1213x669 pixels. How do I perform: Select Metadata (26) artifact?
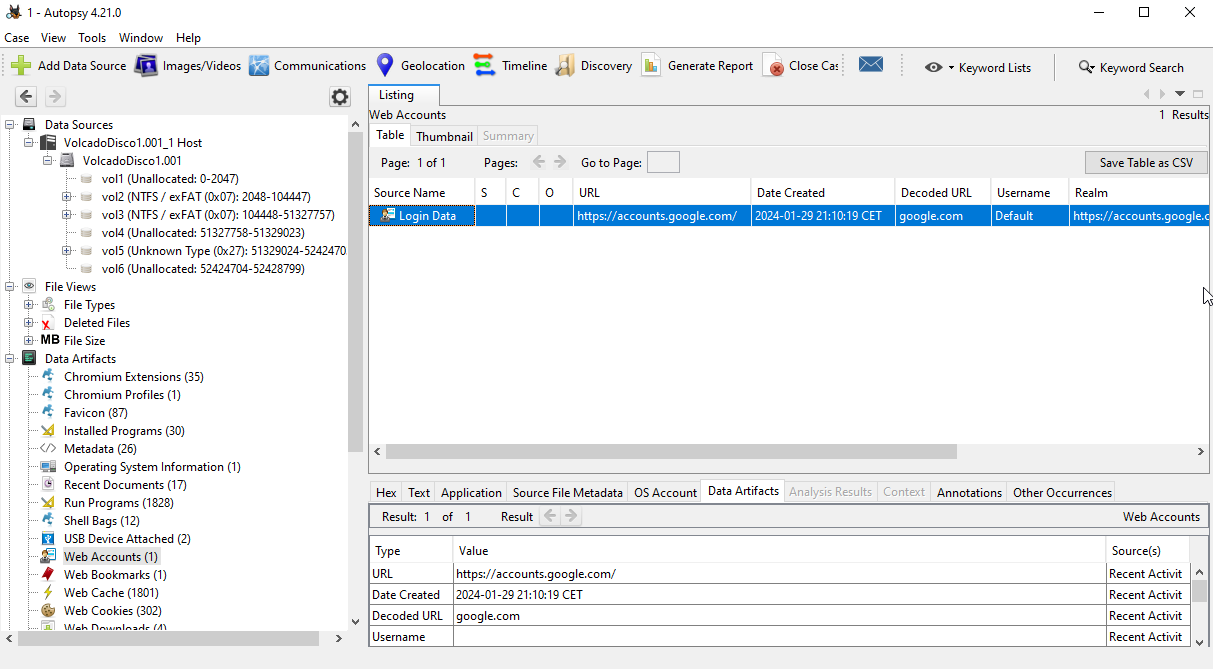click(x=100, y=449)
